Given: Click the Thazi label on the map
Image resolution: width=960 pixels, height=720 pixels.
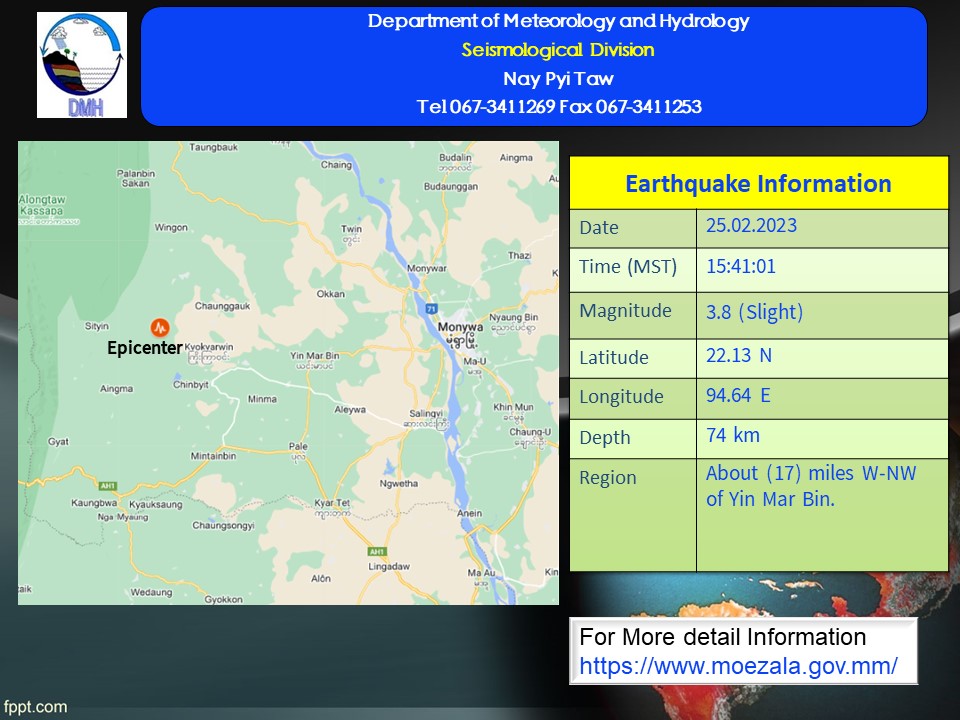Looking at the screenshot, I should [519, 255].
